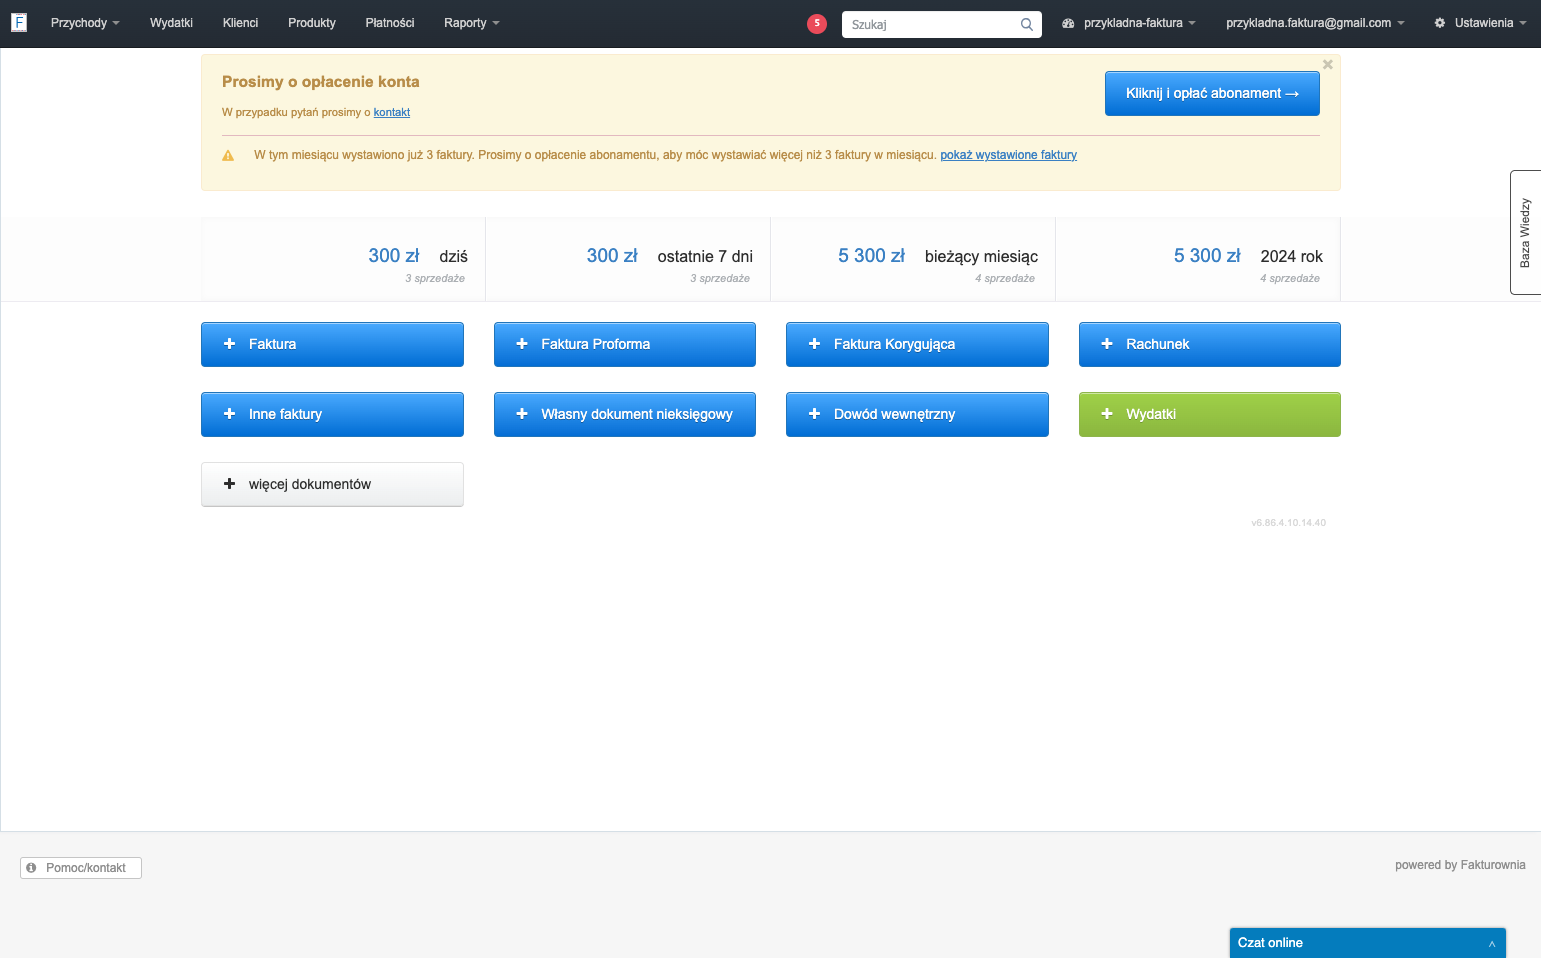Add a Faktura Korygująca
Image resolution: width=1541 pixels, height=958 pixels.
(917, 344)
